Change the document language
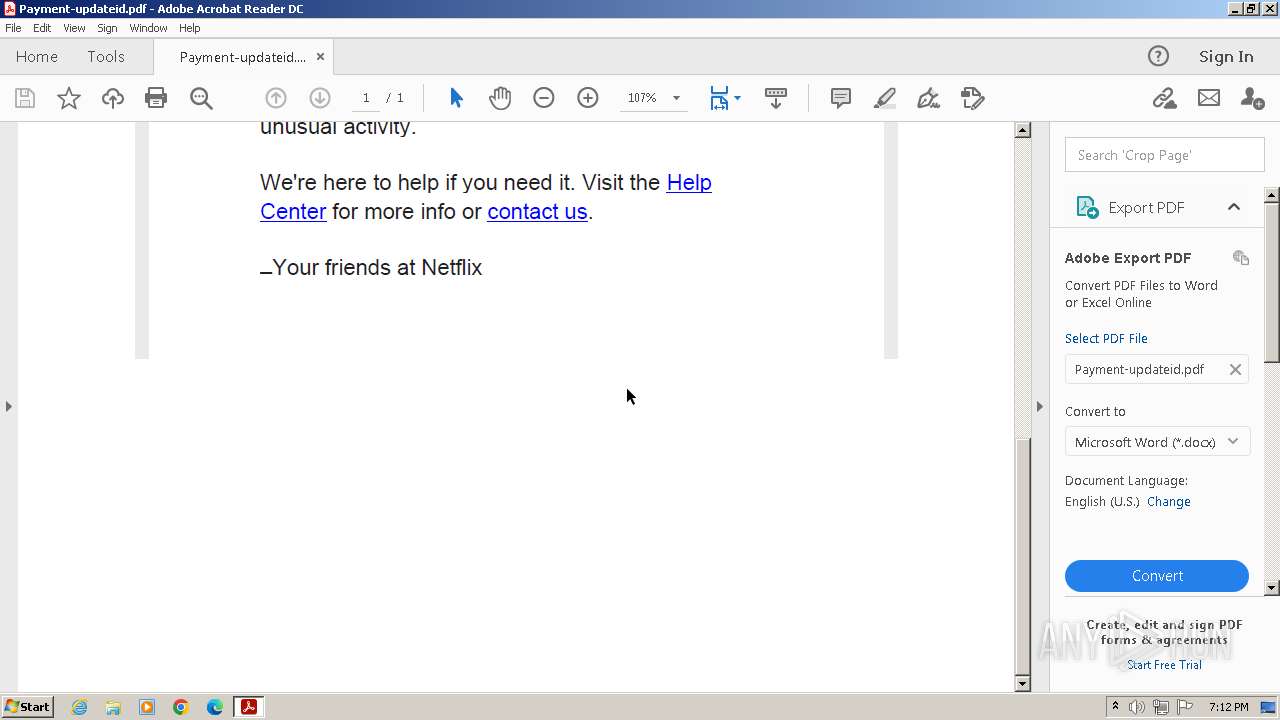The image size is (1280, 720). [1169, 502]
